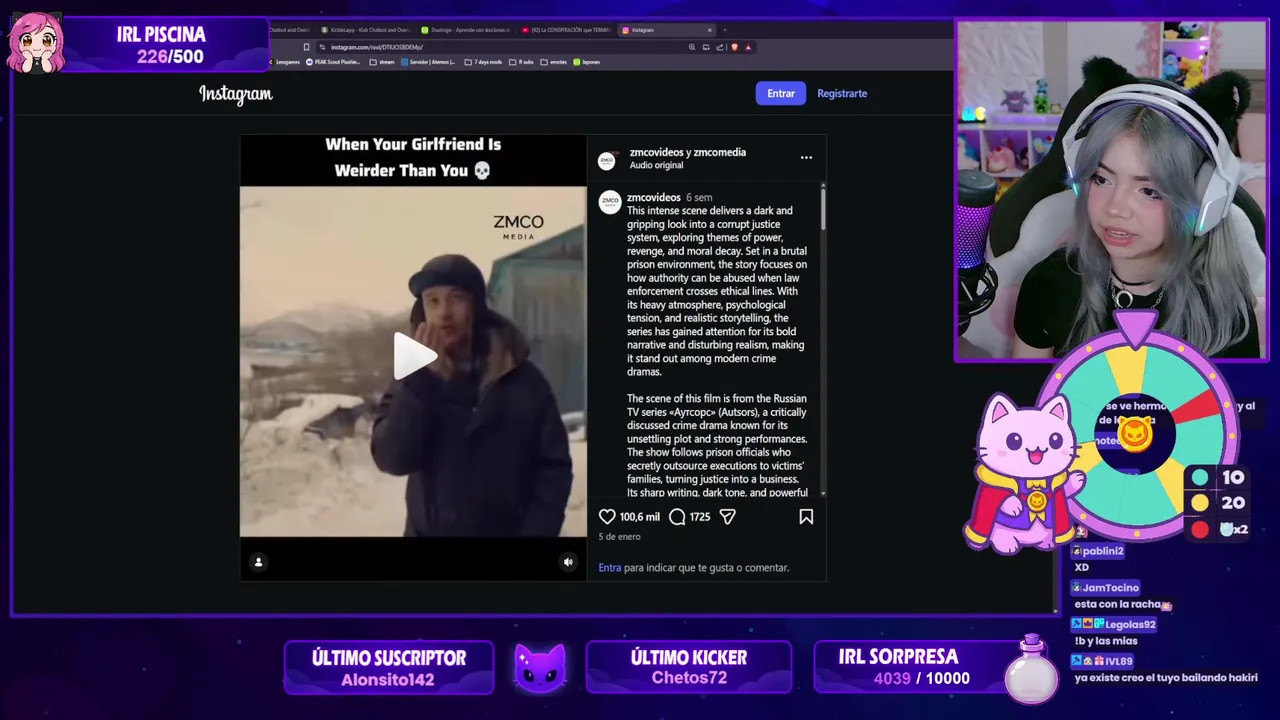The width and height of the screenshot is (1280, 720).
Task: Click the Brave shields lion icon
Action: (x=734, y=47)
